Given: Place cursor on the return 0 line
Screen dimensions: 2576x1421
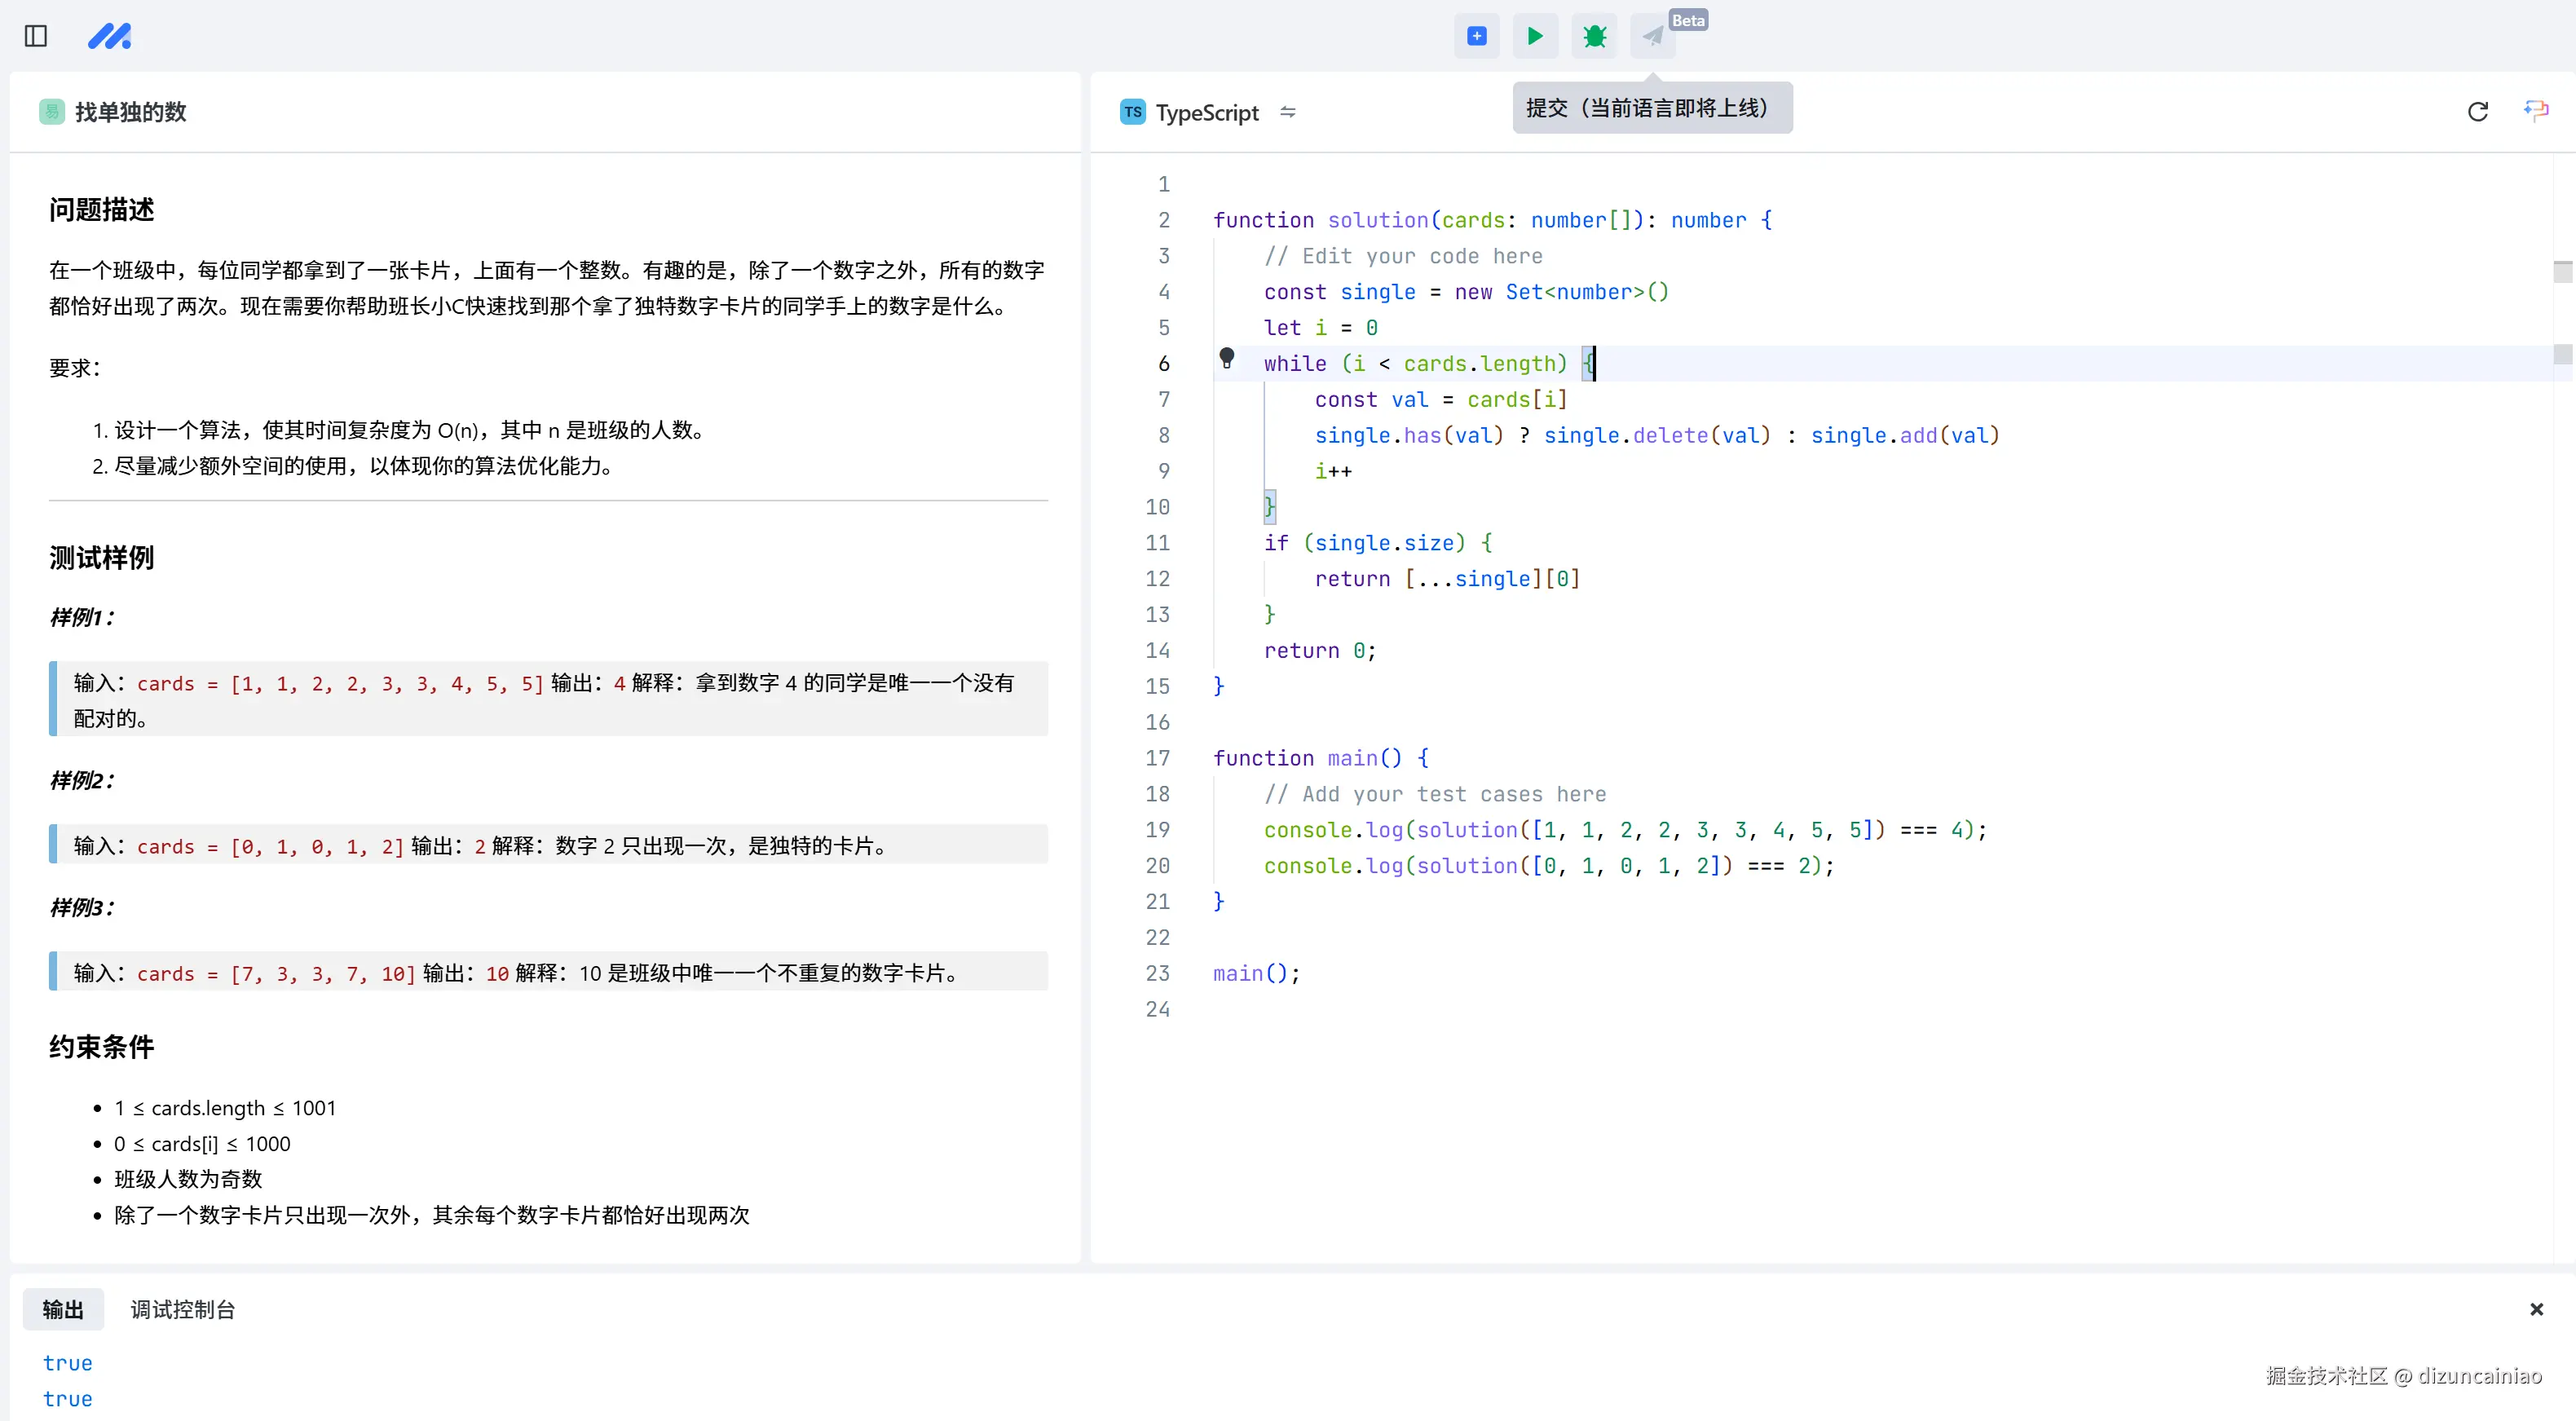Looking at the screenshot, I should tap(1320, 651).
